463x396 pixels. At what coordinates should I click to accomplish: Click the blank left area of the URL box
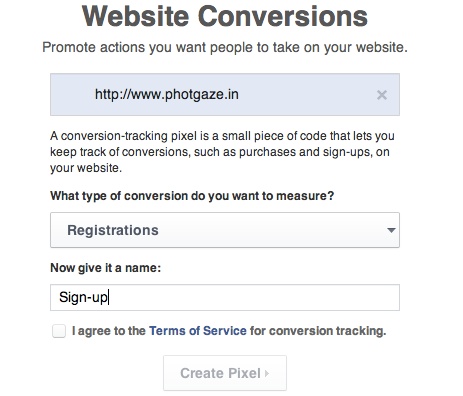[72, 95]
